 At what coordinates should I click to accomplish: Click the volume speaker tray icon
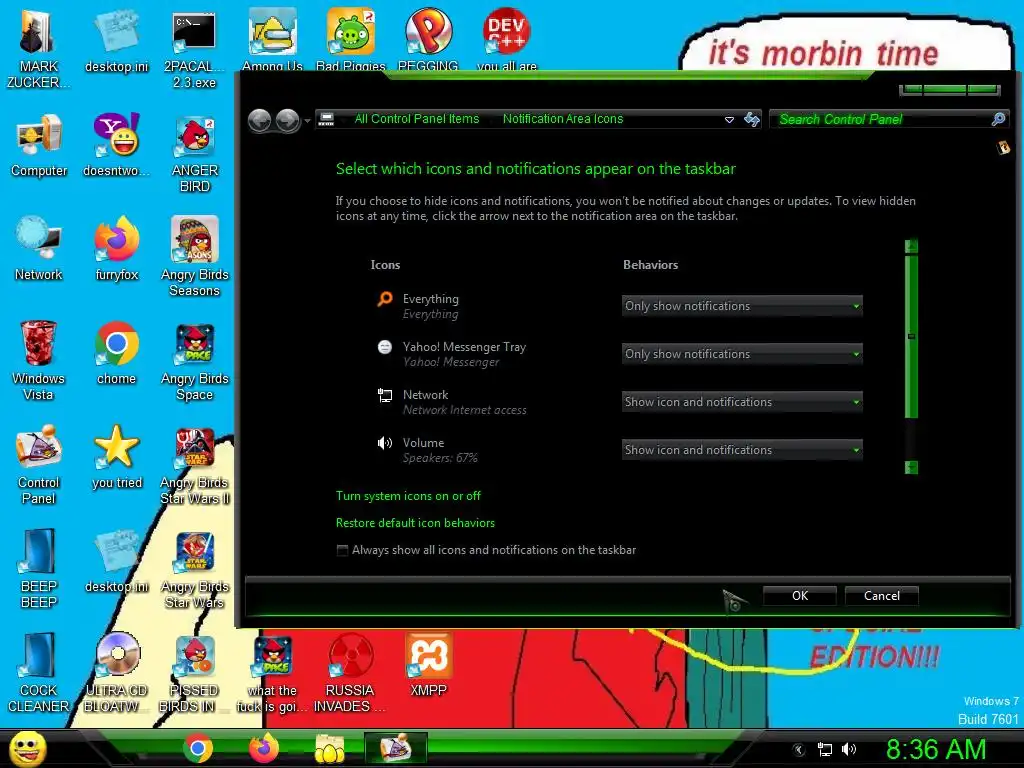click(849, 750)
